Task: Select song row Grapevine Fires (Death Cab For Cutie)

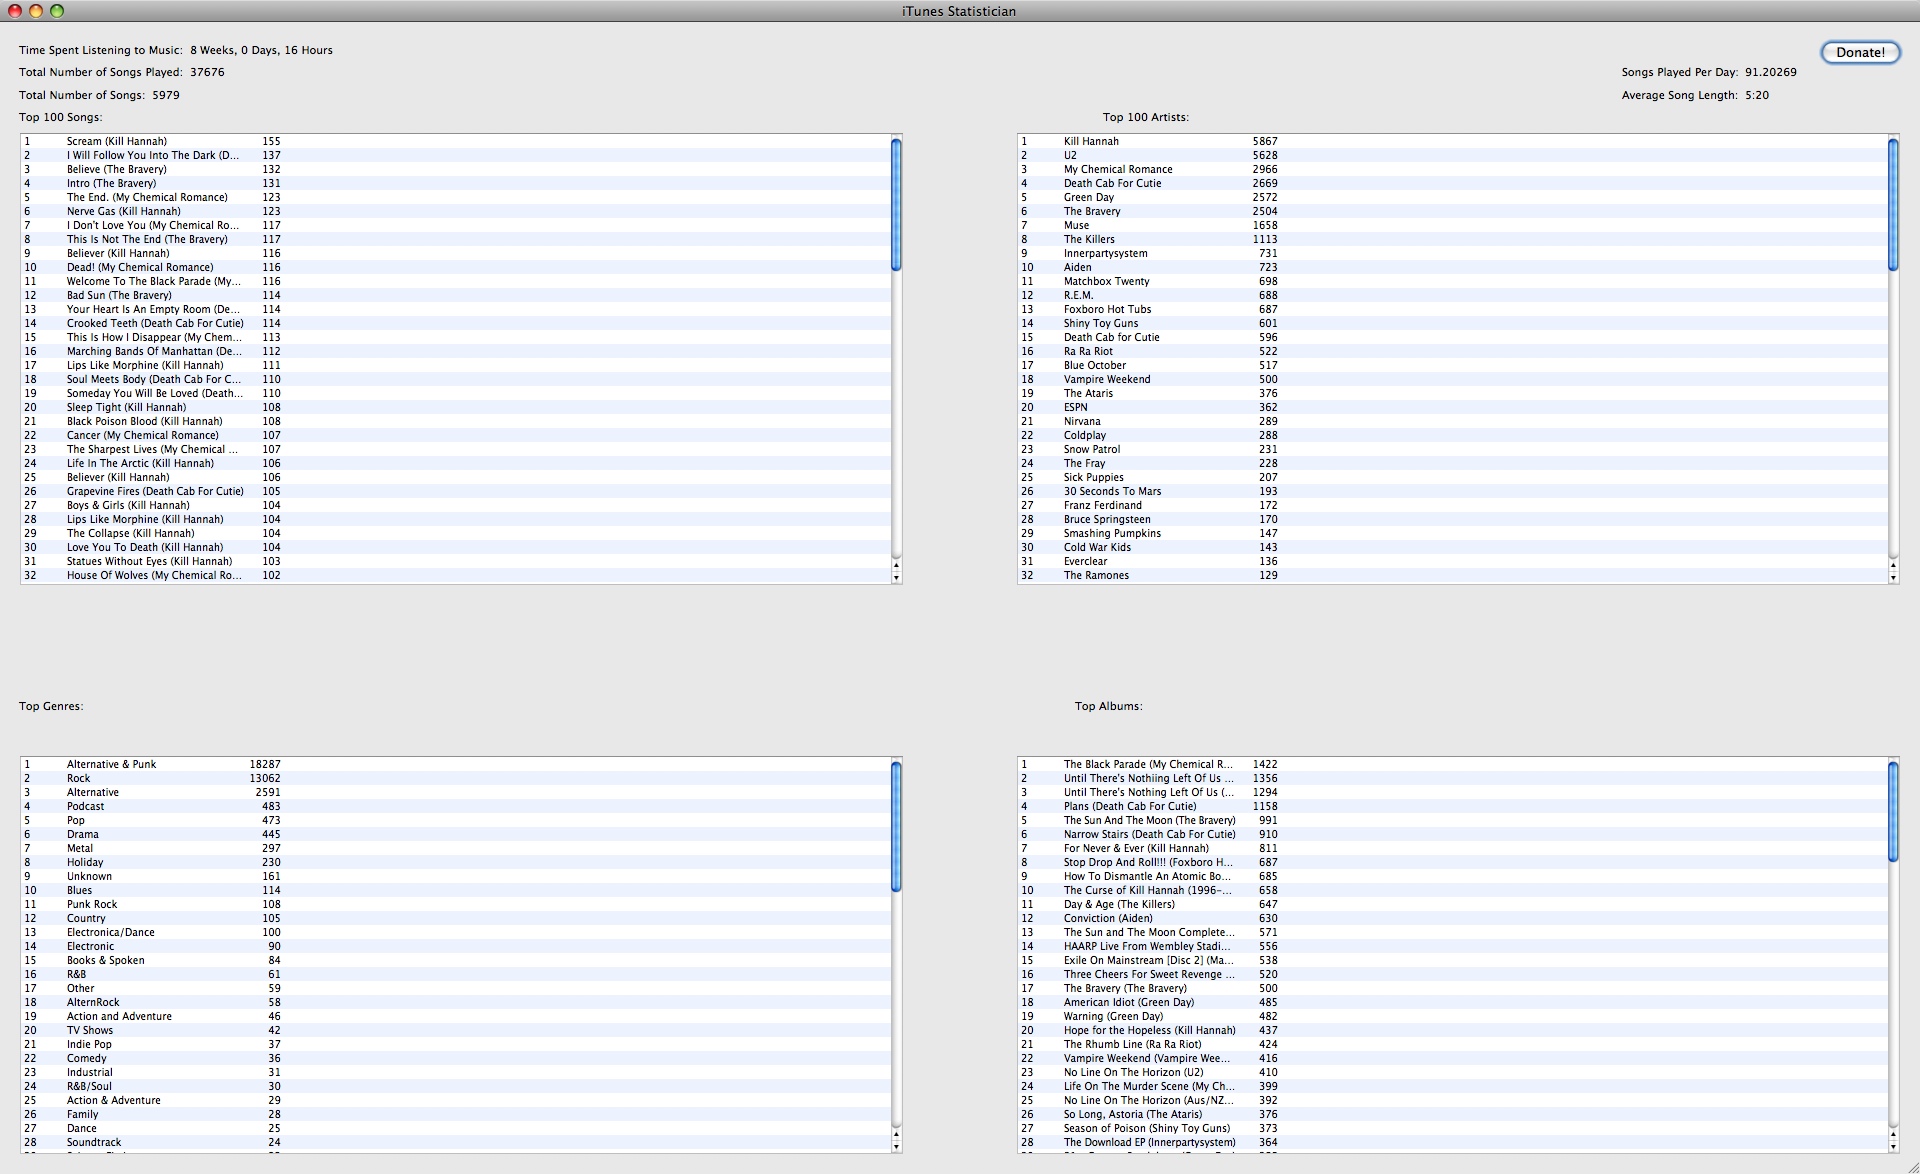Action: pyautogui.click(x=455, y=491)
